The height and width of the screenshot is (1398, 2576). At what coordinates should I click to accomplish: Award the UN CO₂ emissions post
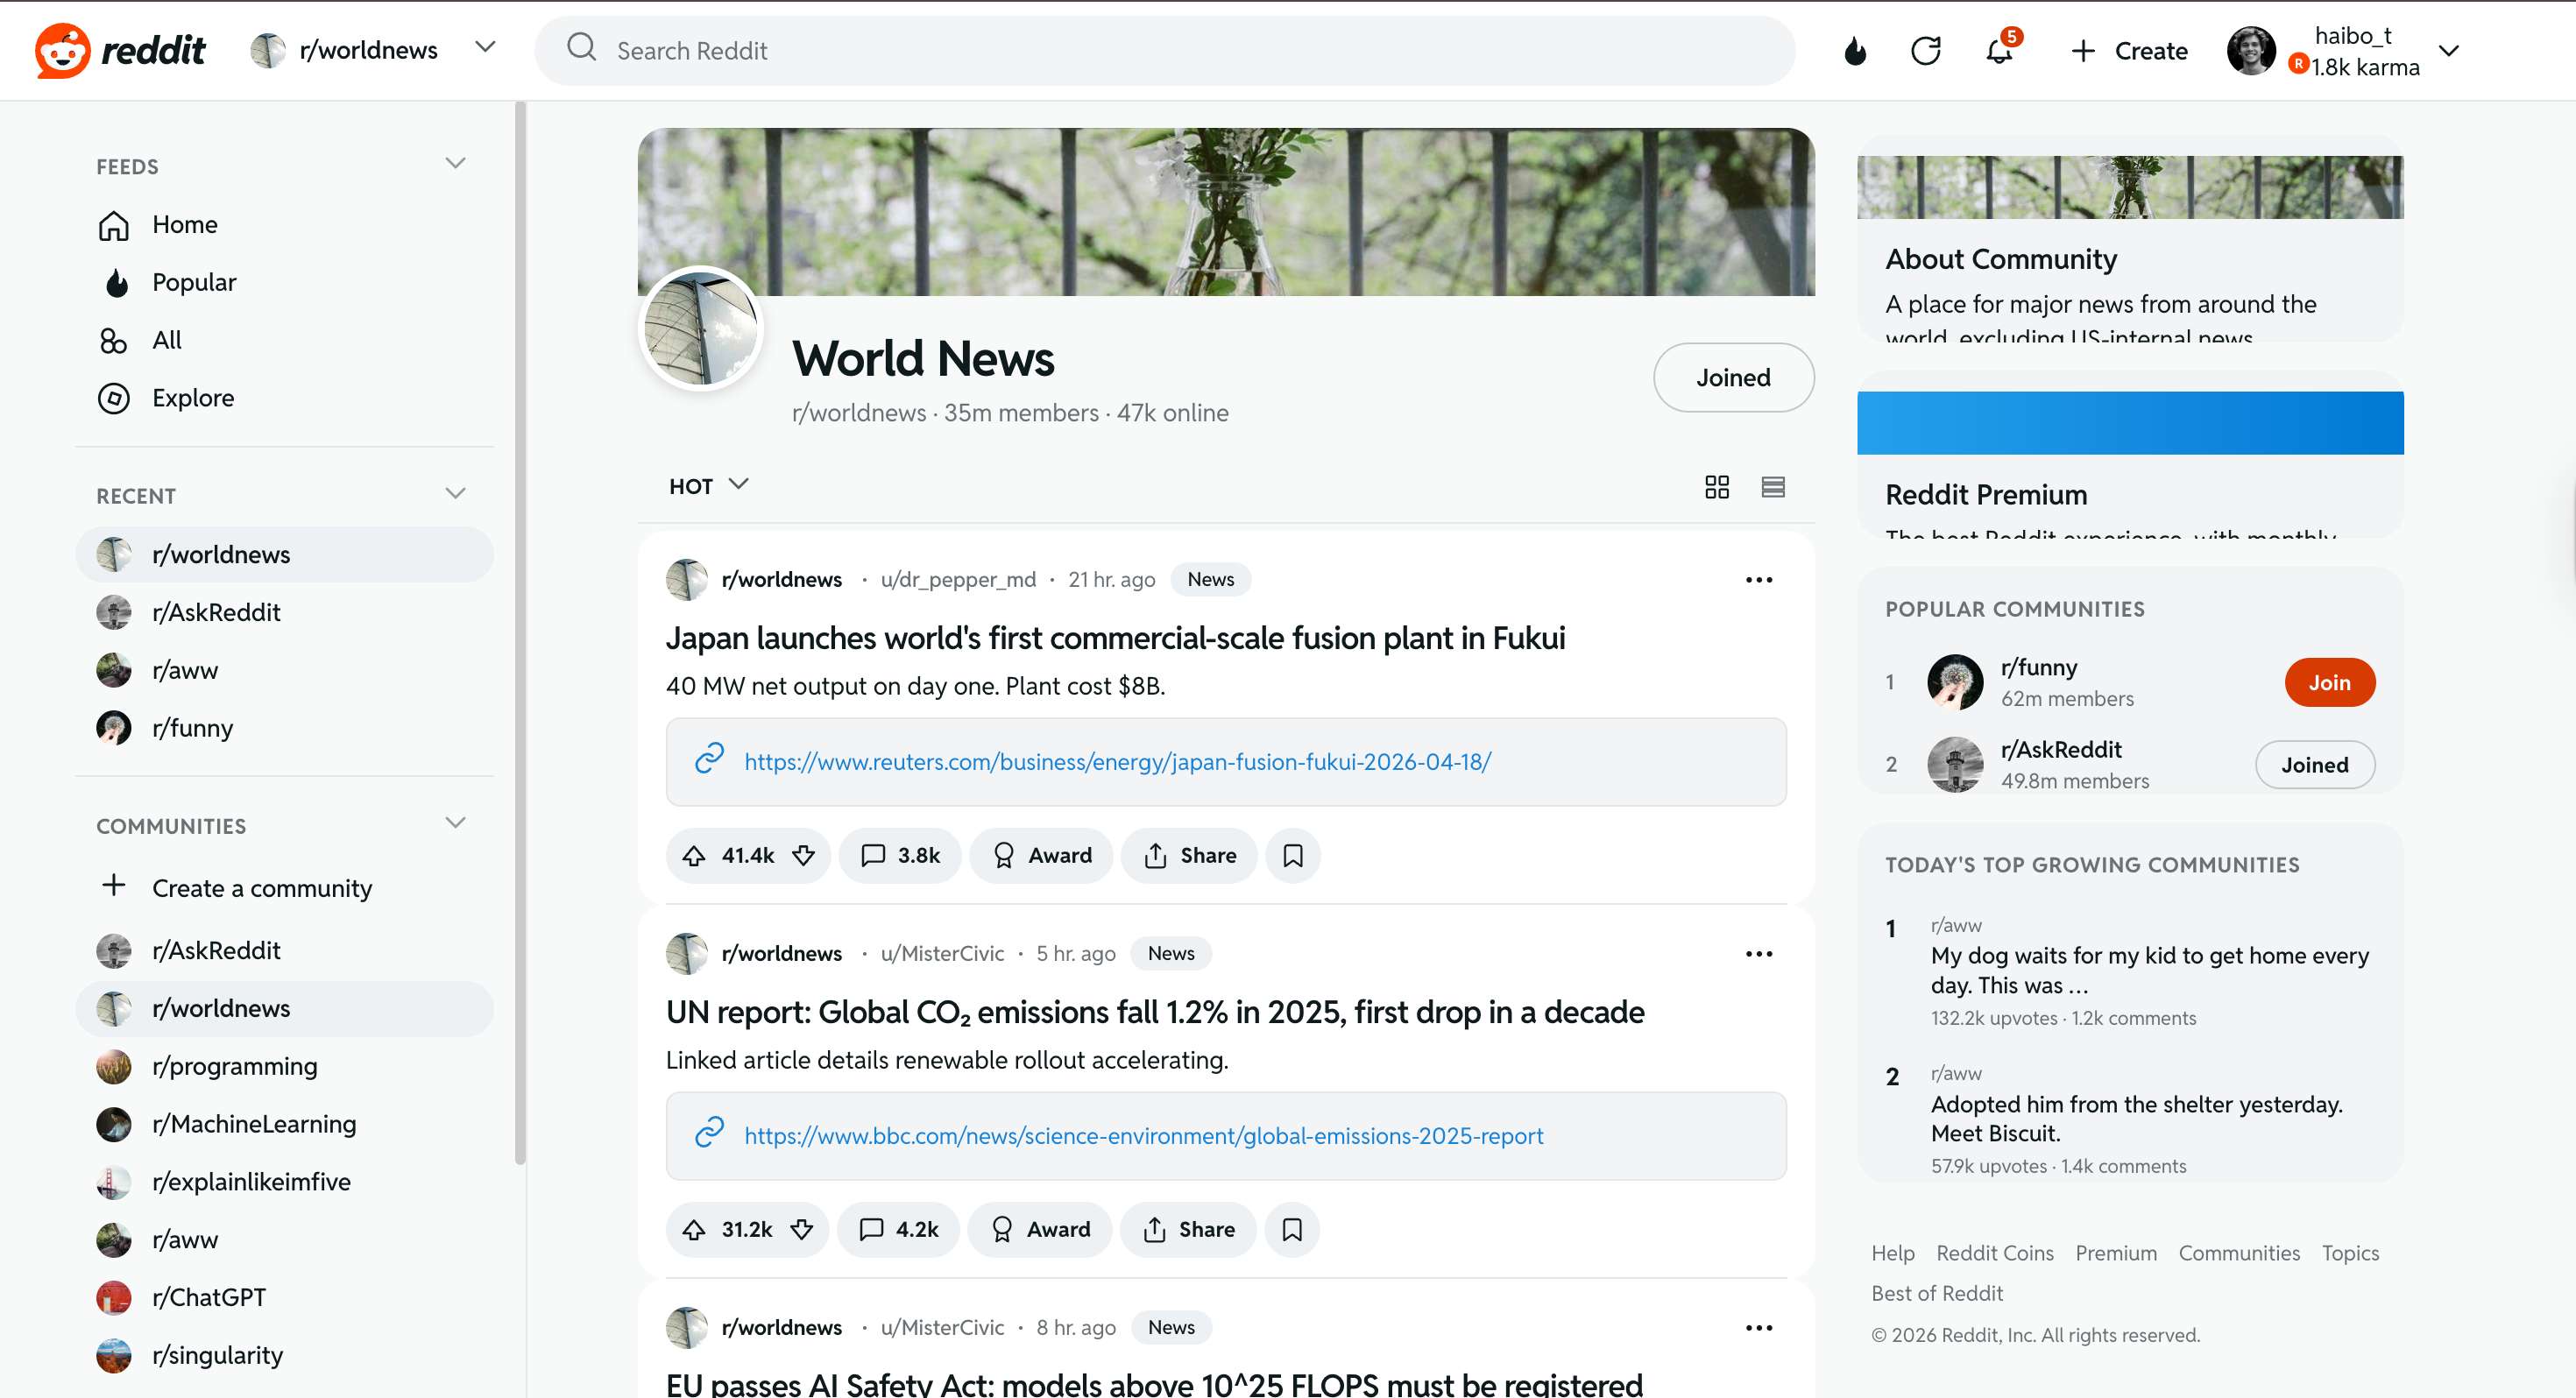[x=1039, y=1230]
